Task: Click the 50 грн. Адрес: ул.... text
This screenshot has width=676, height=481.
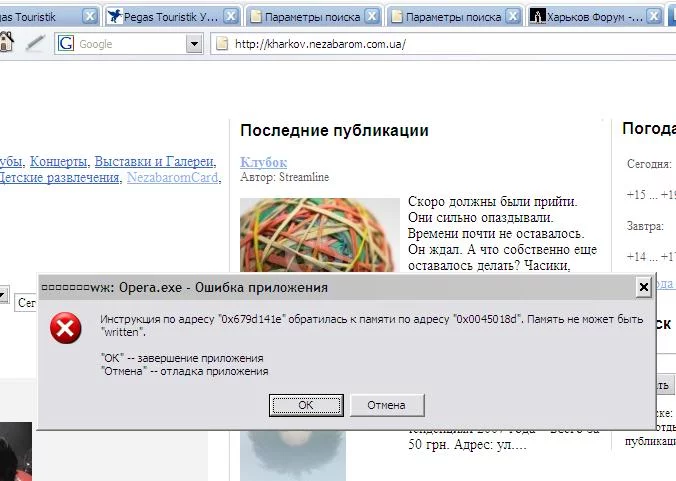Action: click(467, 445)
